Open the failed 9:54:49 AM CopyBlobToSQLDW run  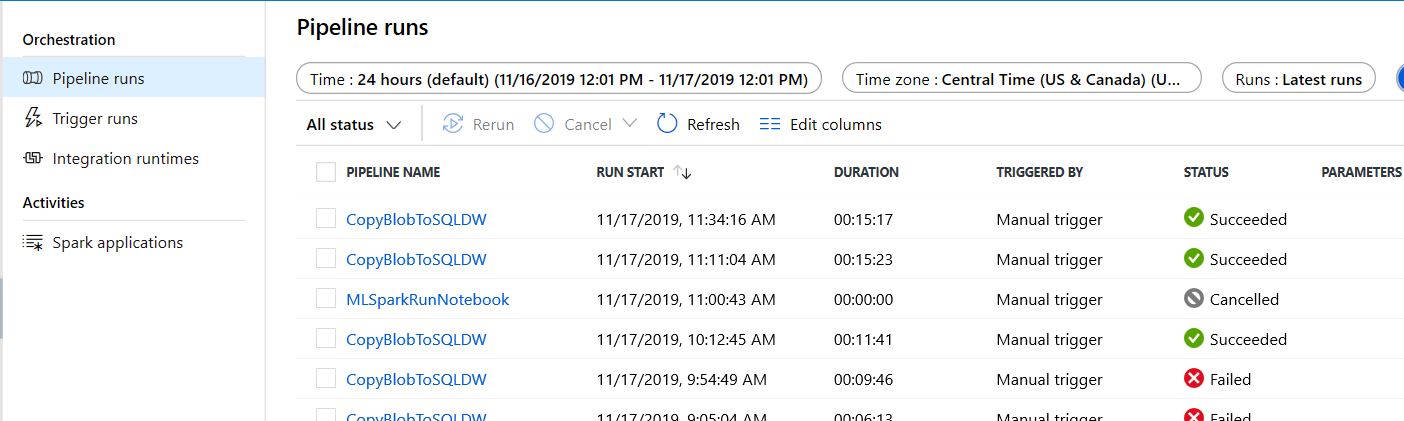(x=416, y=379)
